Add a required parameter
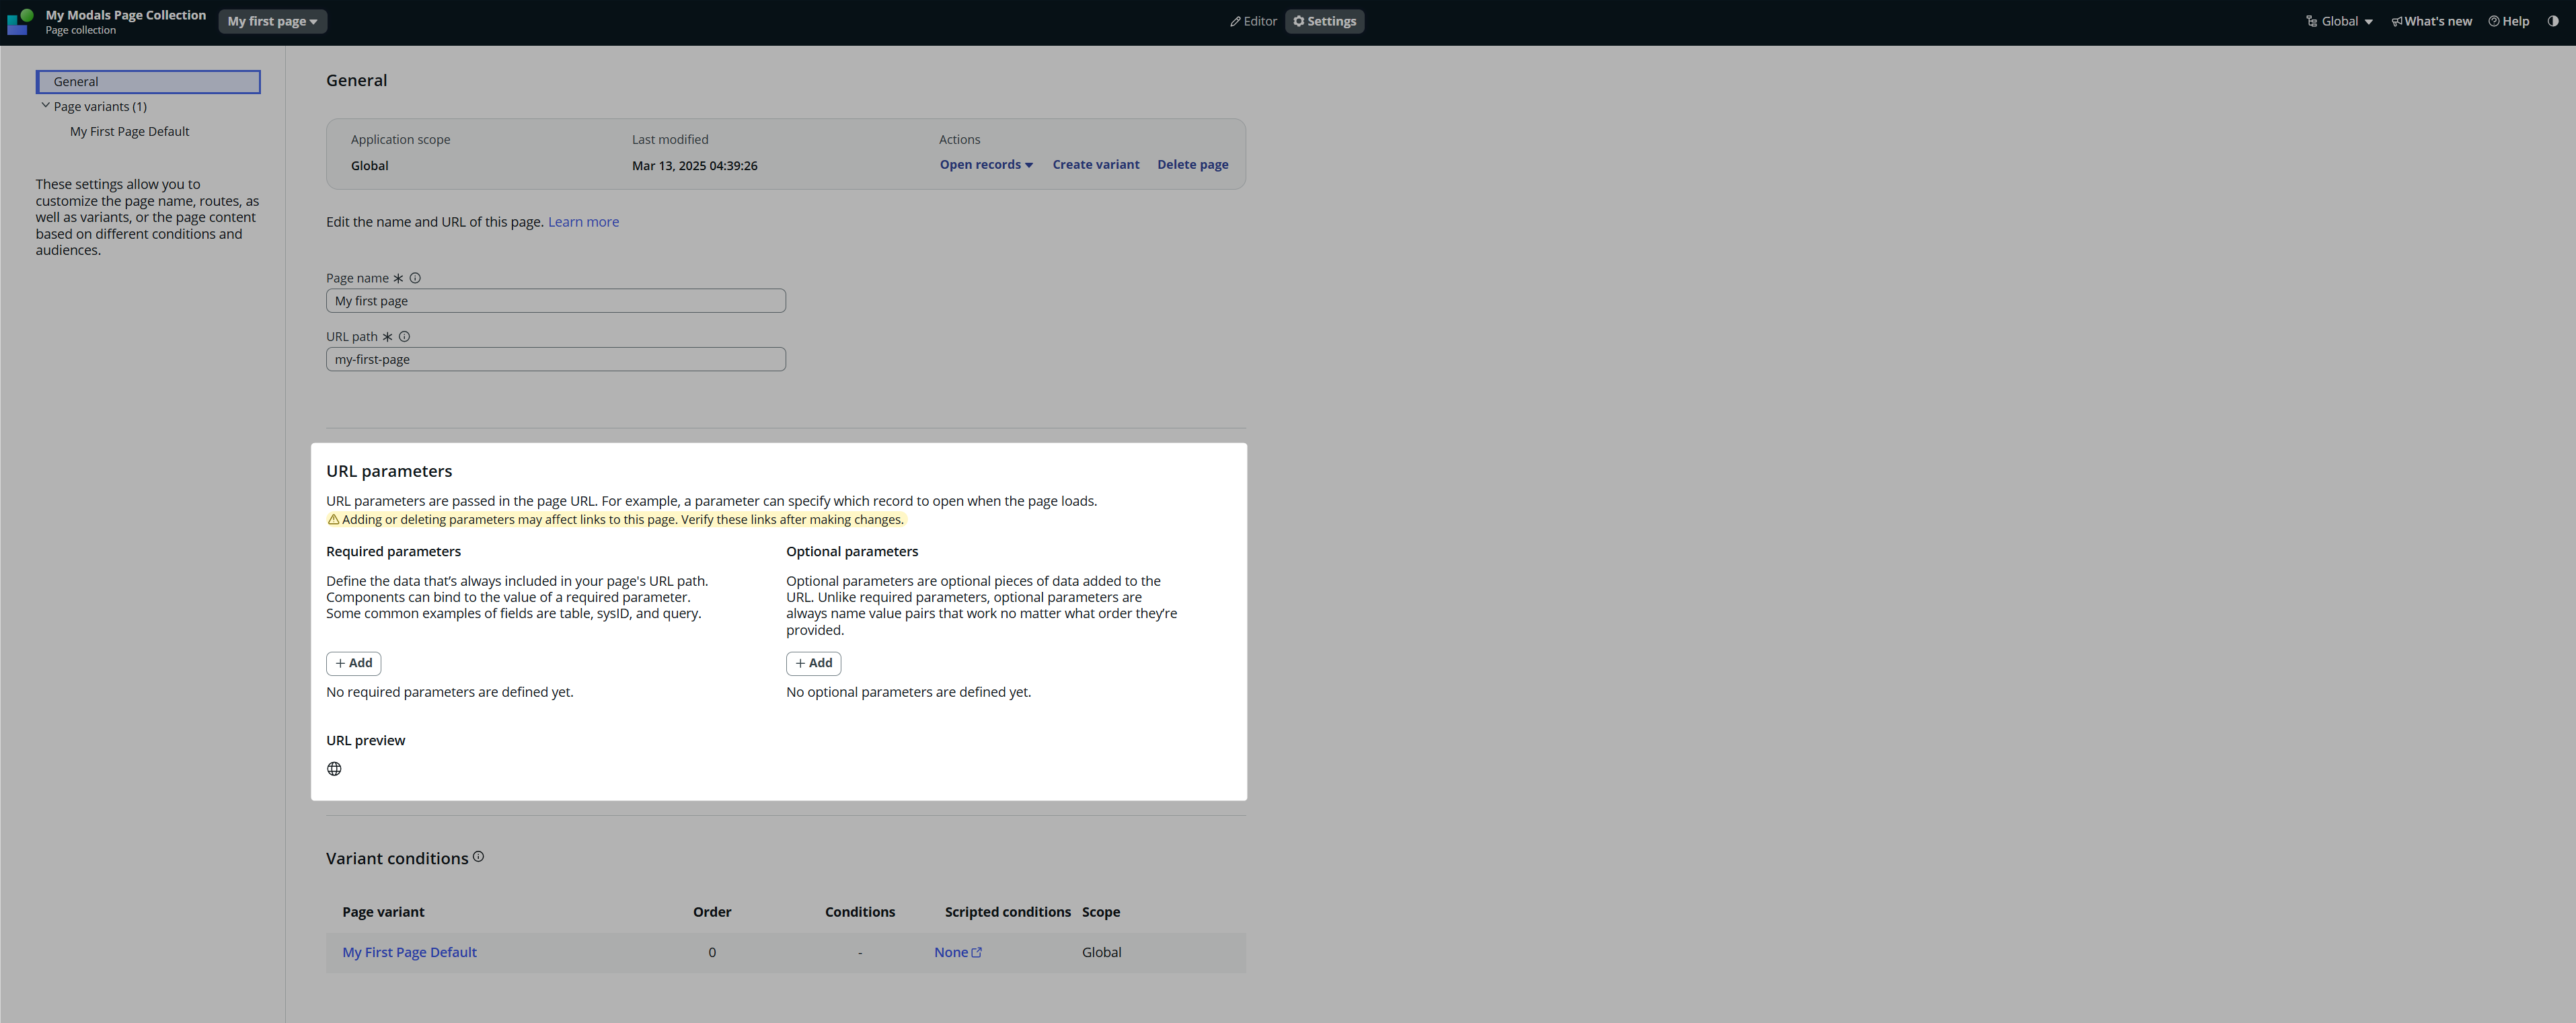The height and width of the screenshot is (1023, 2576). pyautogui.click(x=353, y=663)
